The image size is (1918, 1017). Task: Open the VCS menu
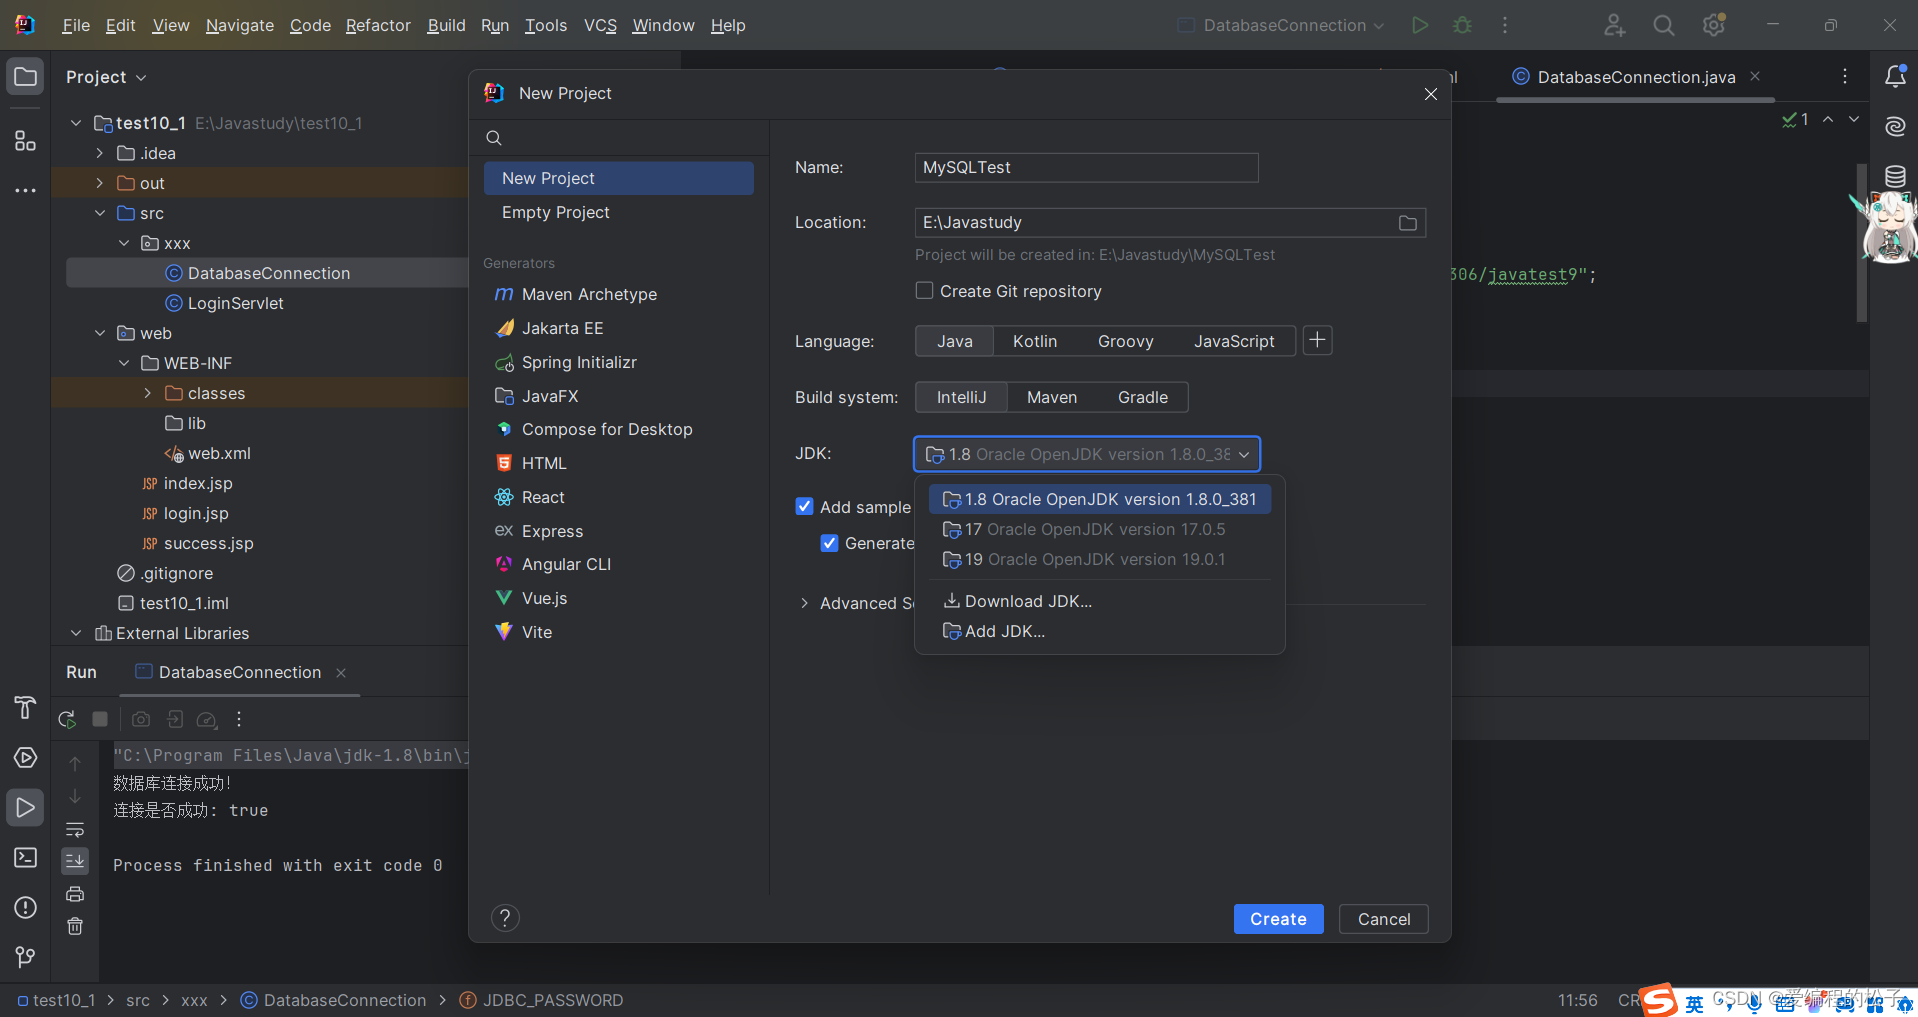tap(600, 25)
